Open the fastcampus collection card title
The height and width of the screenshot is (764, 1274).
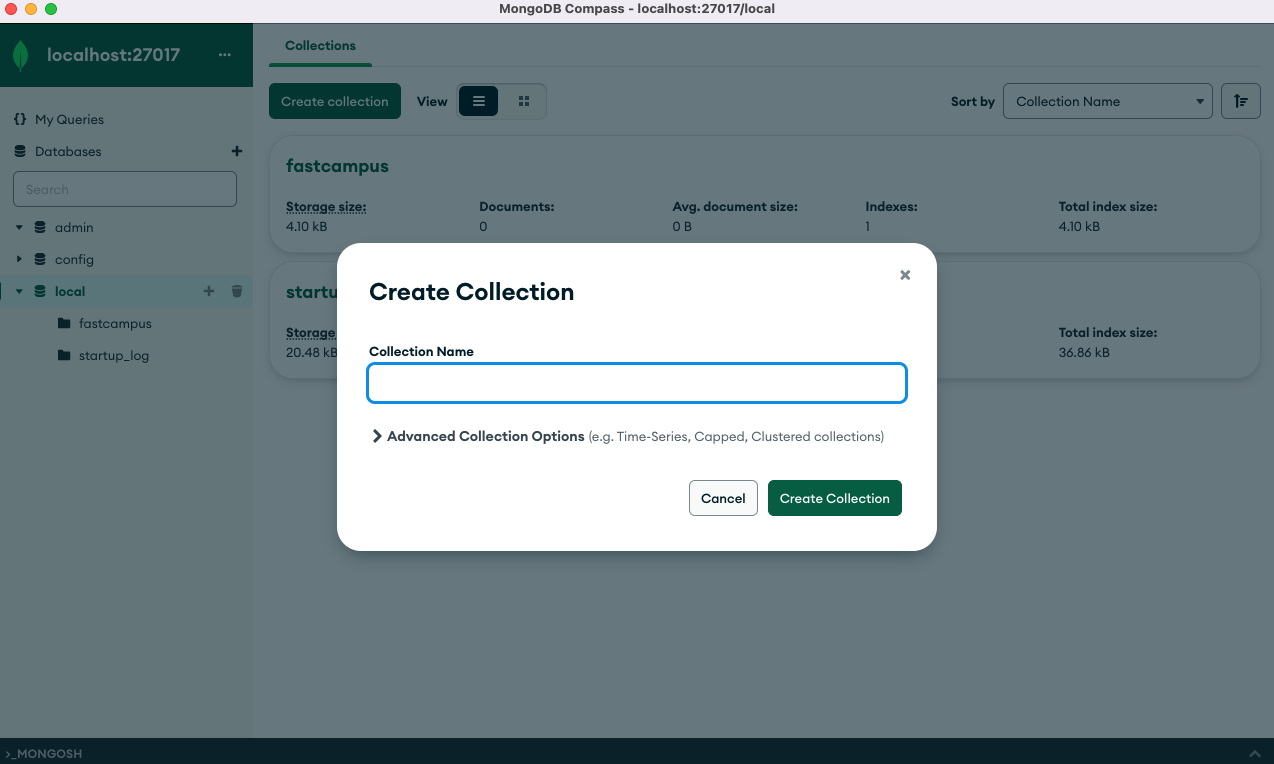[337, 166]
